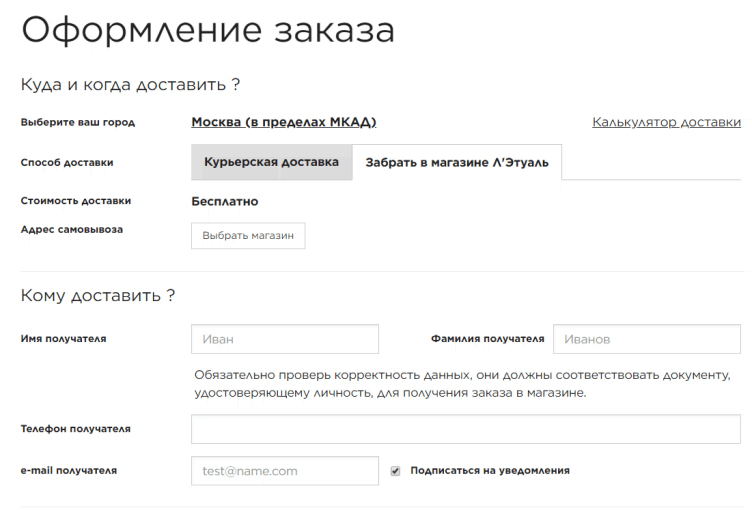This screenshot has width=752, height=510.
Task: Click the Адрес самовывоза label
Action: (x=71, y=229)
